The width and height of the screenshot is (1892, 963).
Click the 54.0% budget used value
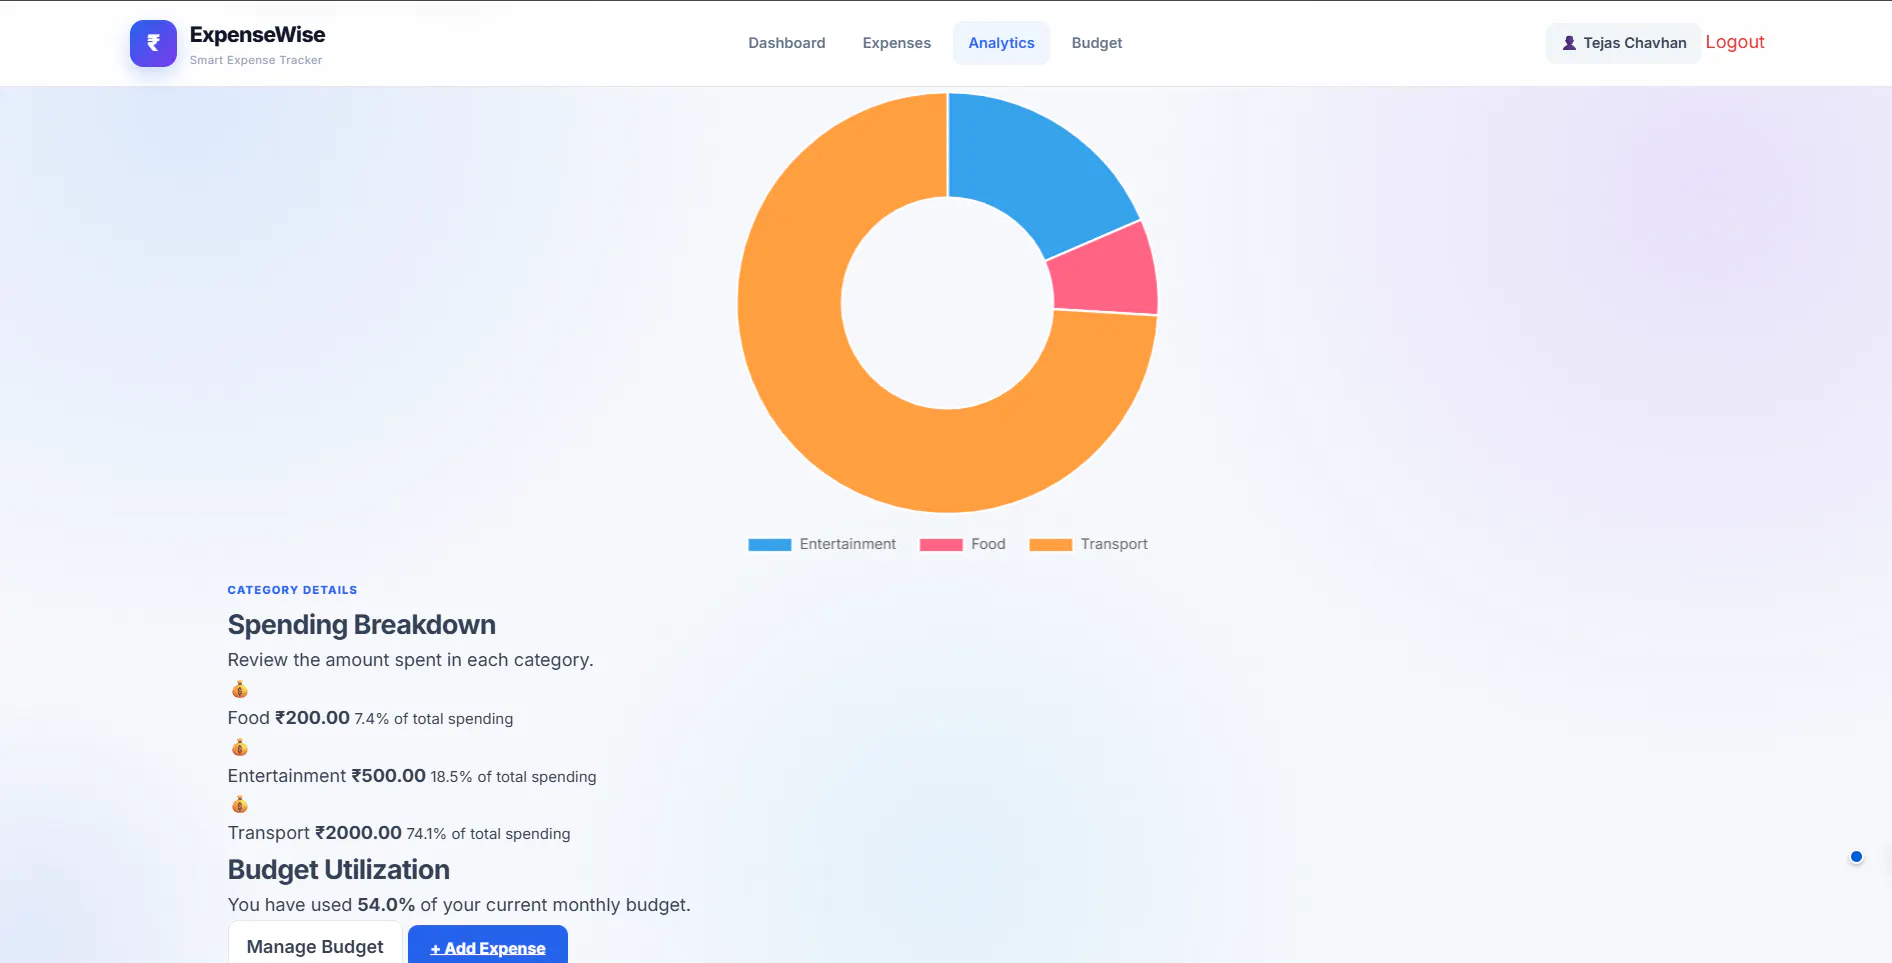tap(386, 905)
